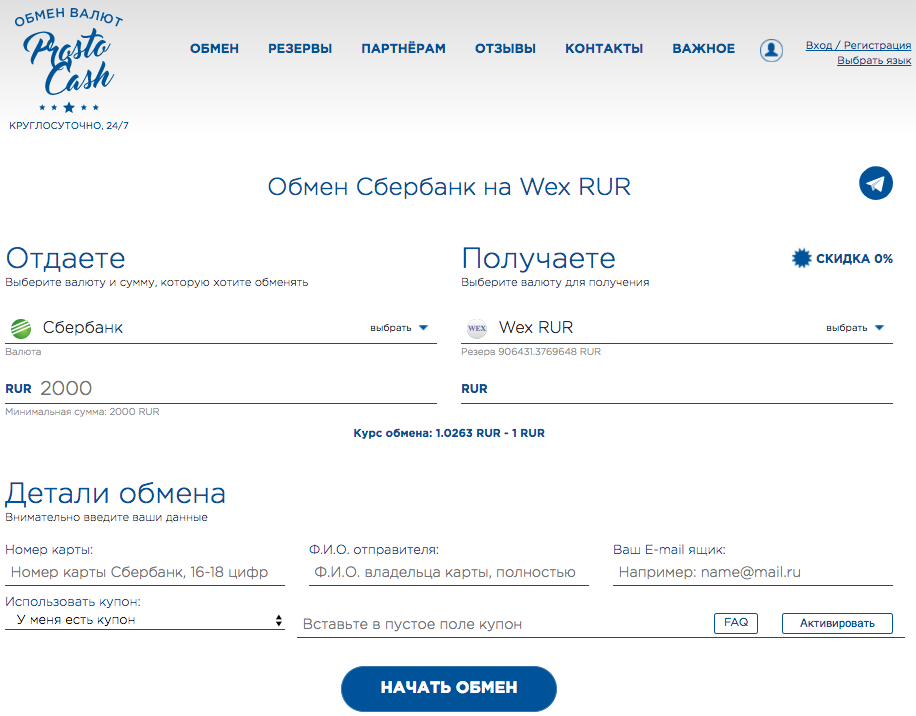Click the E-mail ящик input field
The height and width of the screenshot is (716, 916).
point(753,572)
